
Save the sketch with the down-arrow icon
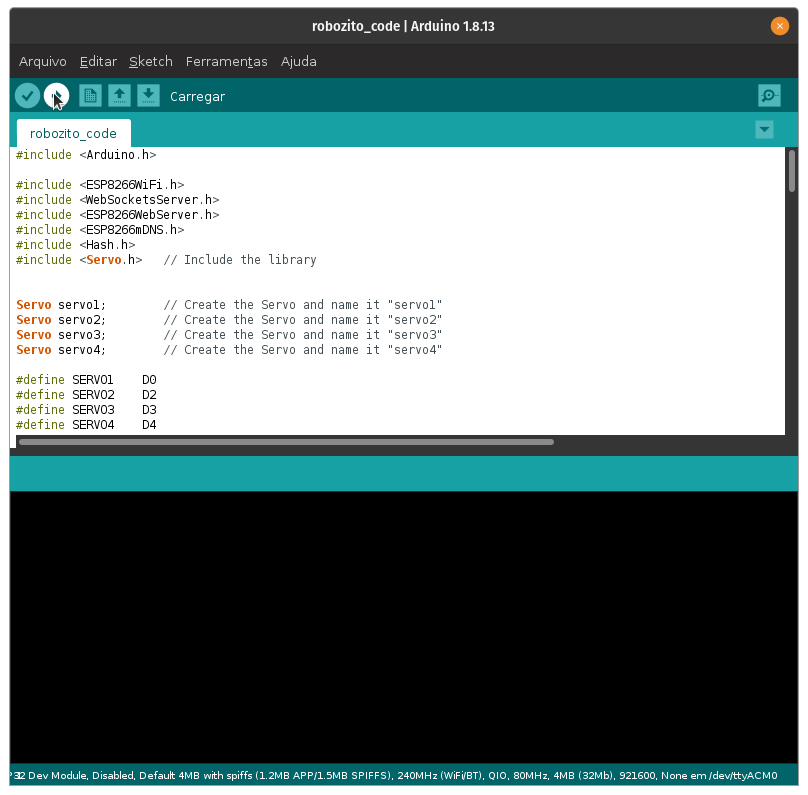[x=148, y=96]
